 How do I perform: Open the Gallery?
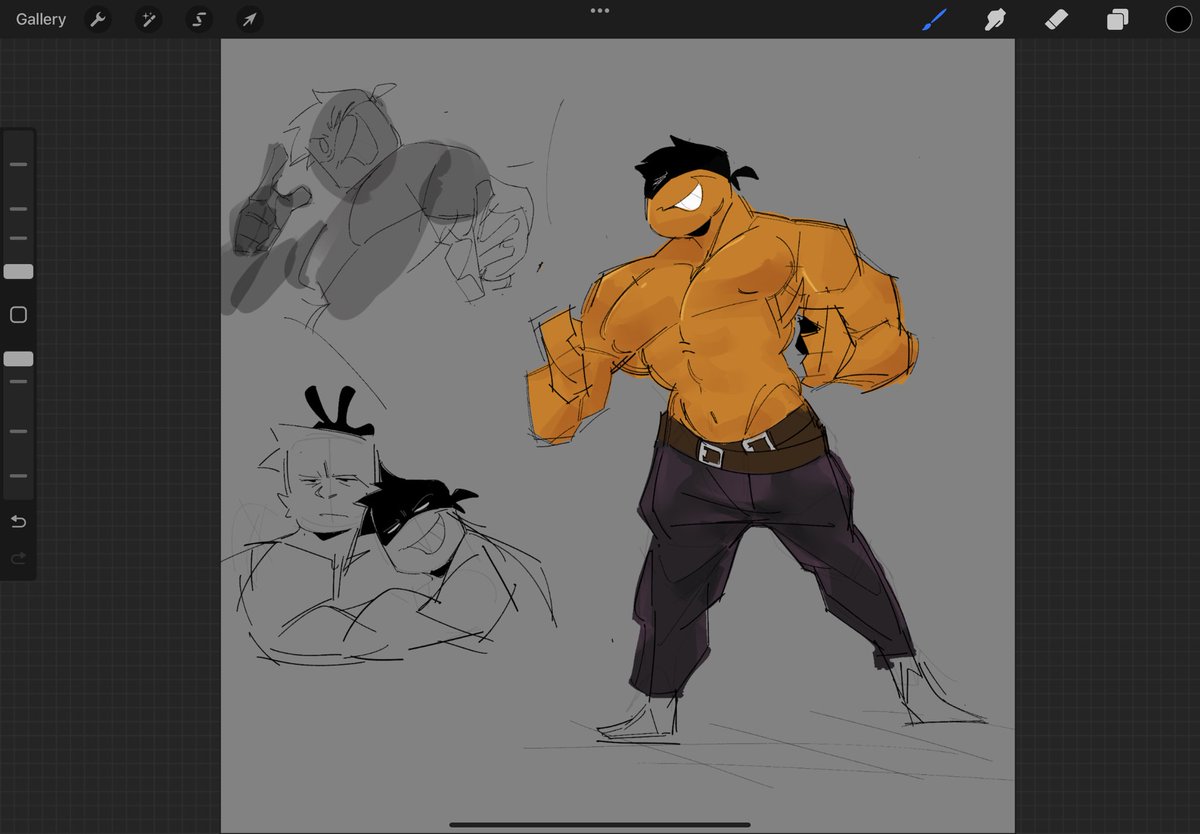pos(41,19)
